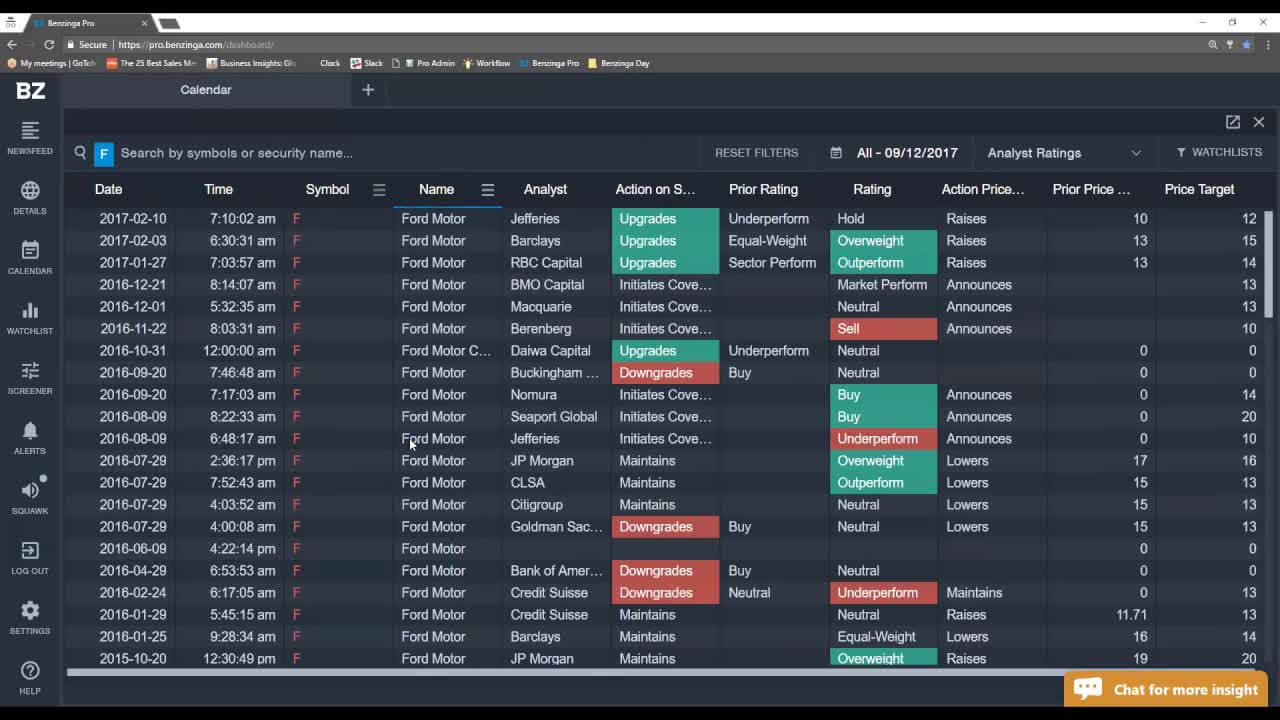This screenshot has height=720, width=1280.
Task: Click browser back arrow
Action: pos(12,44)
